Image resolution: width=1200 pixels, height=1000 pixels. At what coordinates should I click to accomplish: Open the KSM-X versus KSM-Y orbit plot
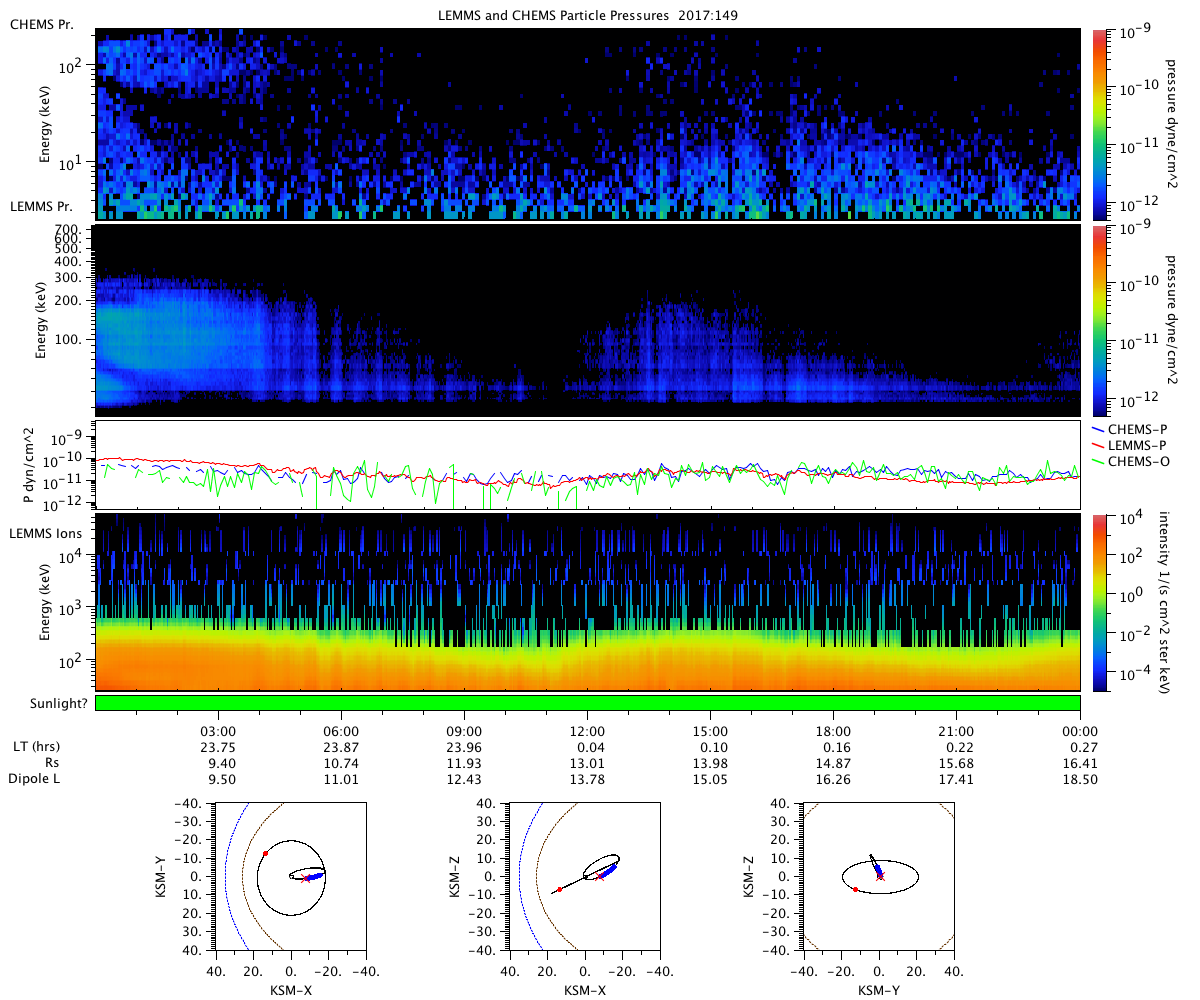[x=290, y=876]
